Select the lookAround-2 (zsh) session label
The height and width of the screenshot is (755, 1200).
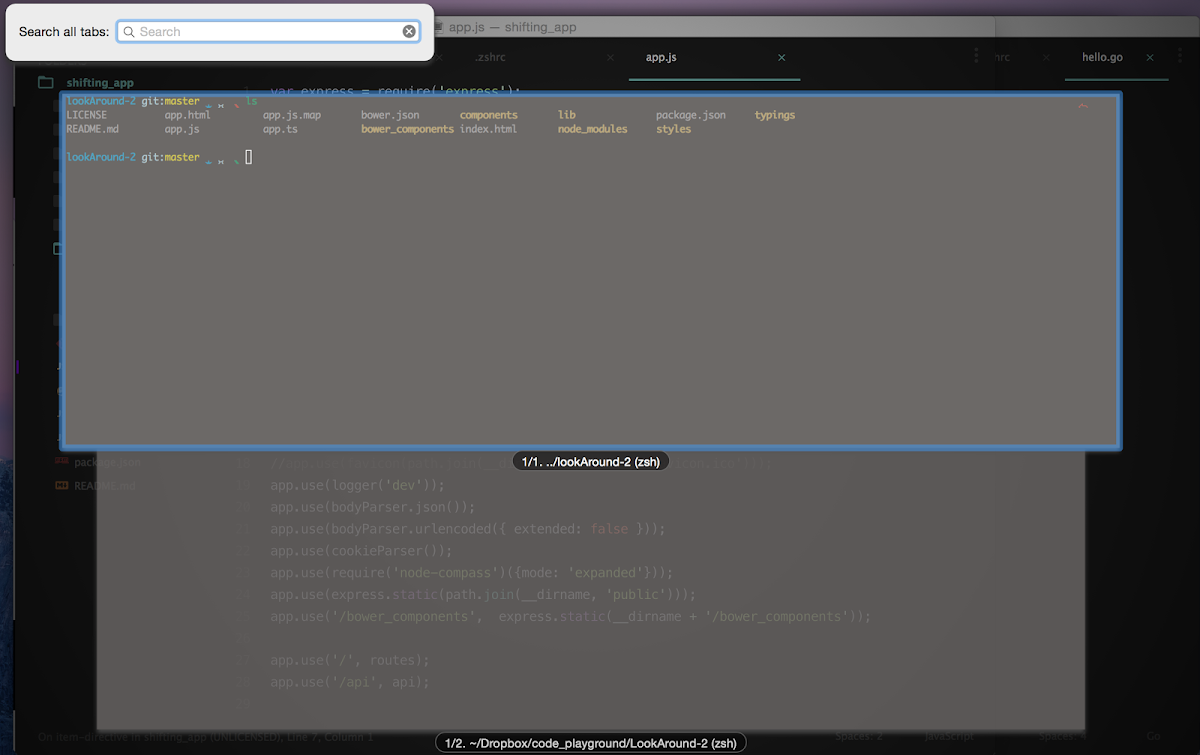pyautogui.click(x=590, y=461)
